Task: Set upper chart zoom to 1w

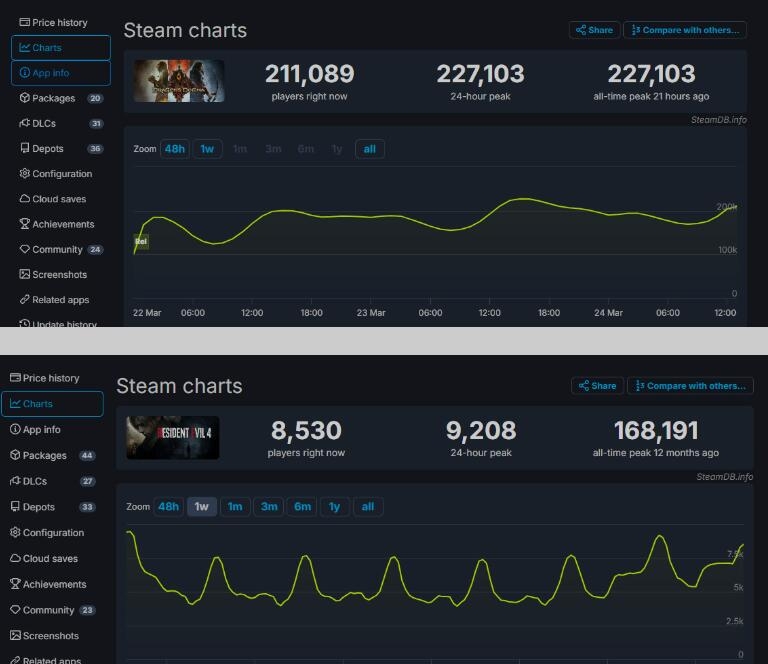Action: pos(207,149)
